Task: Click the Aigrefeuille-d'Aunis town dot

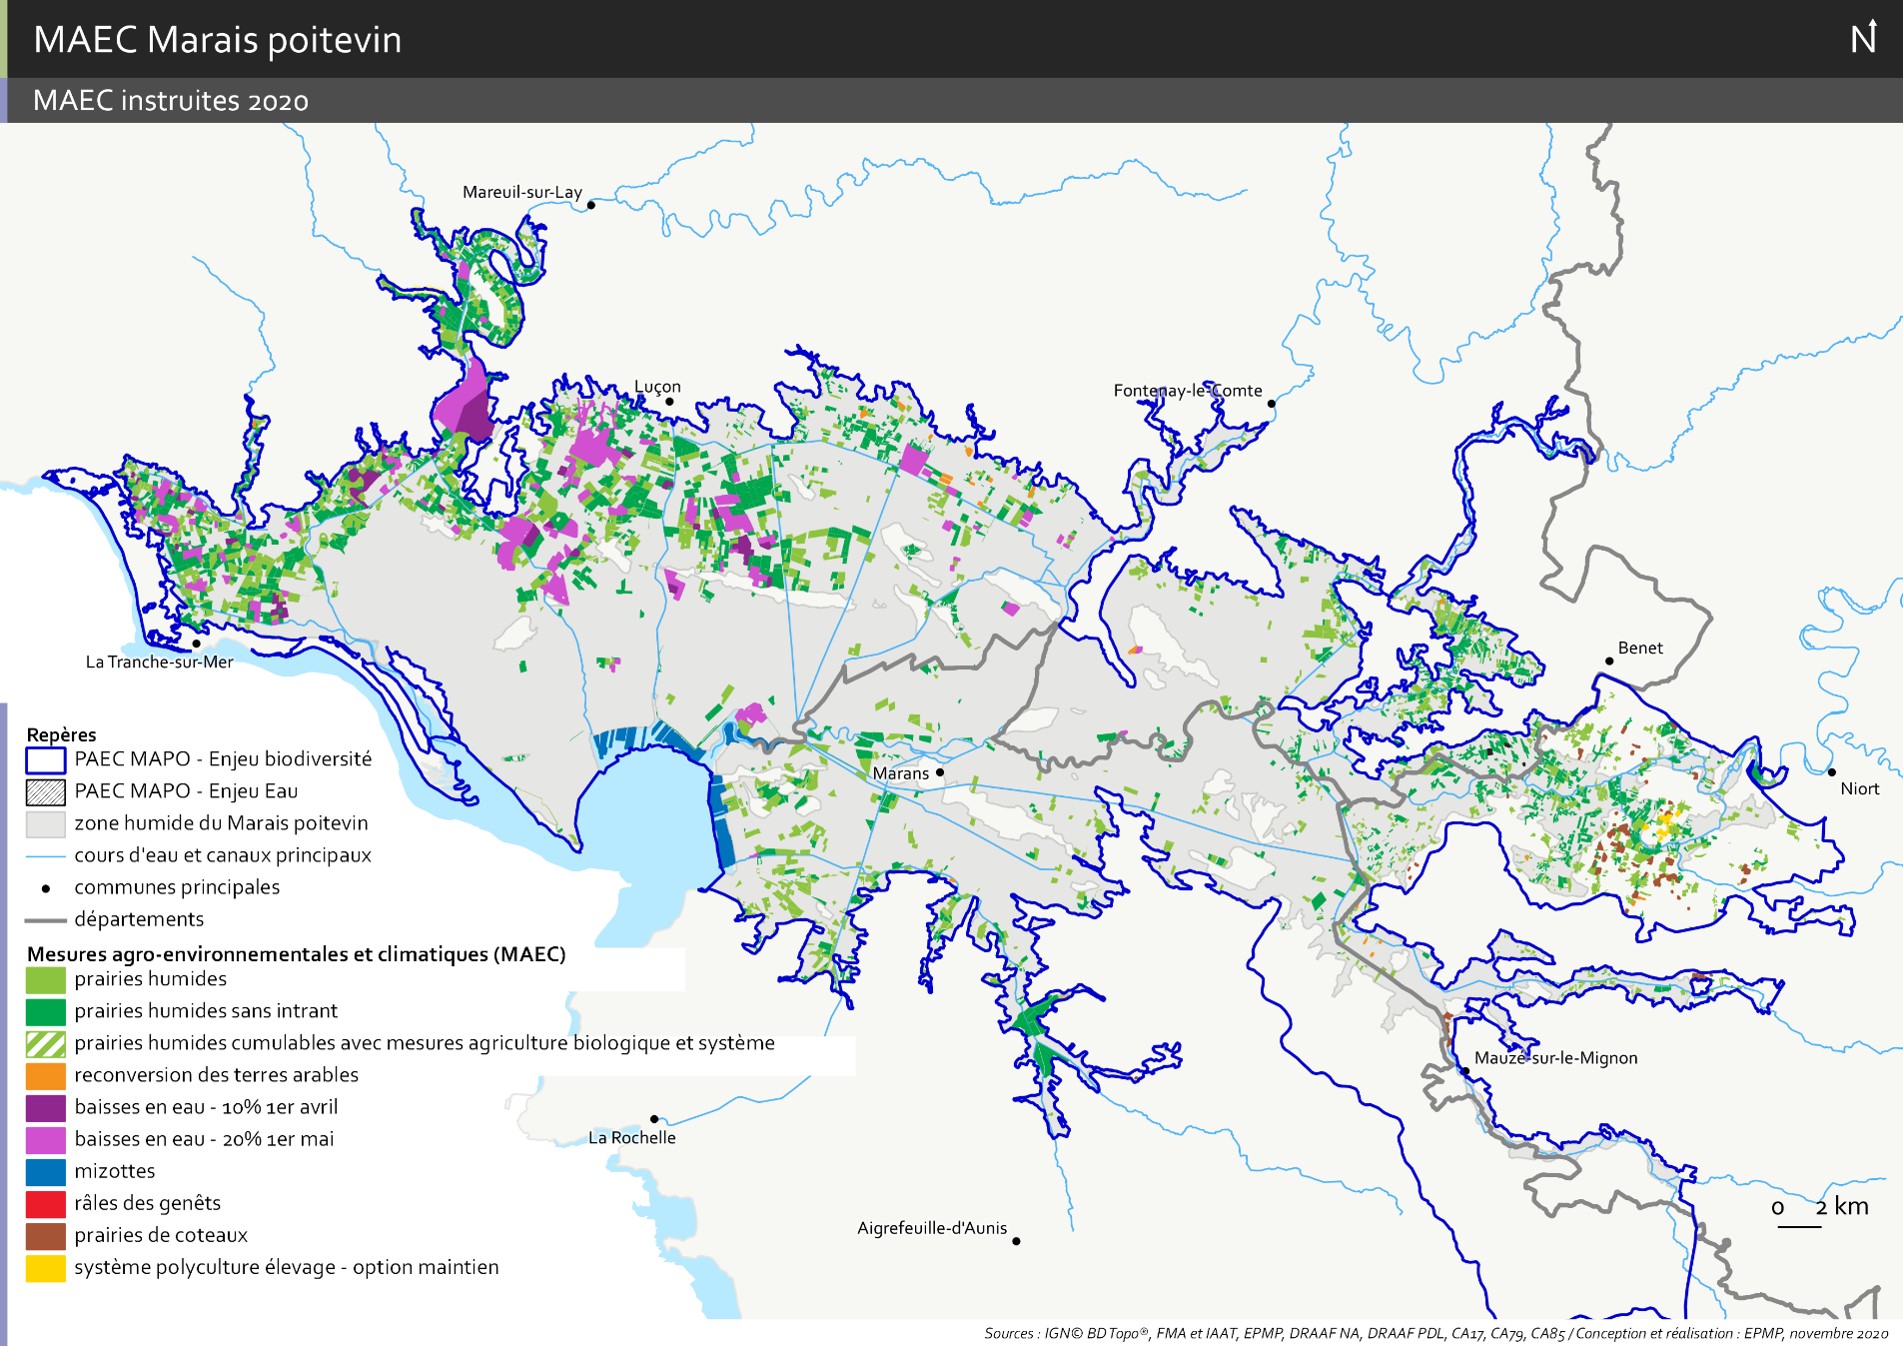Action: point(1016,1241)
